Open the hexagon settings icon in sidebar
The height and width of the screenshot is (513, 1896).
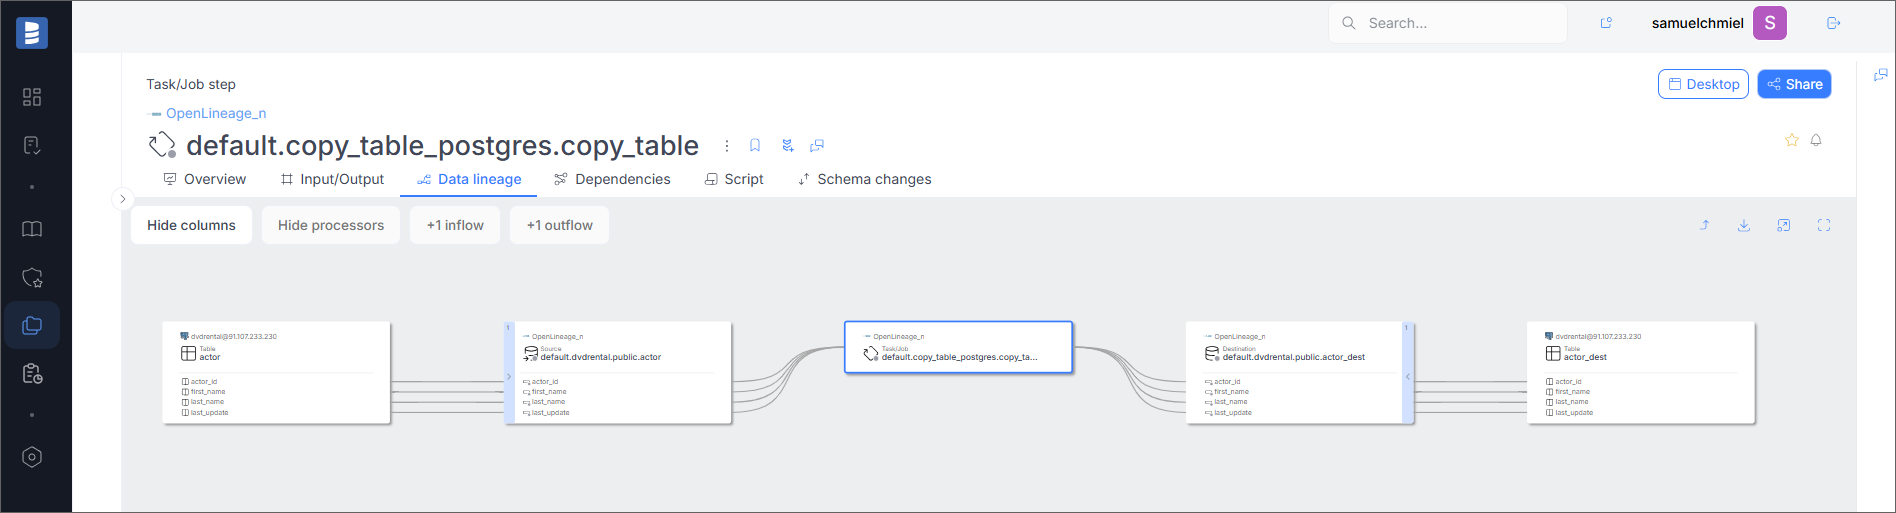32,457
